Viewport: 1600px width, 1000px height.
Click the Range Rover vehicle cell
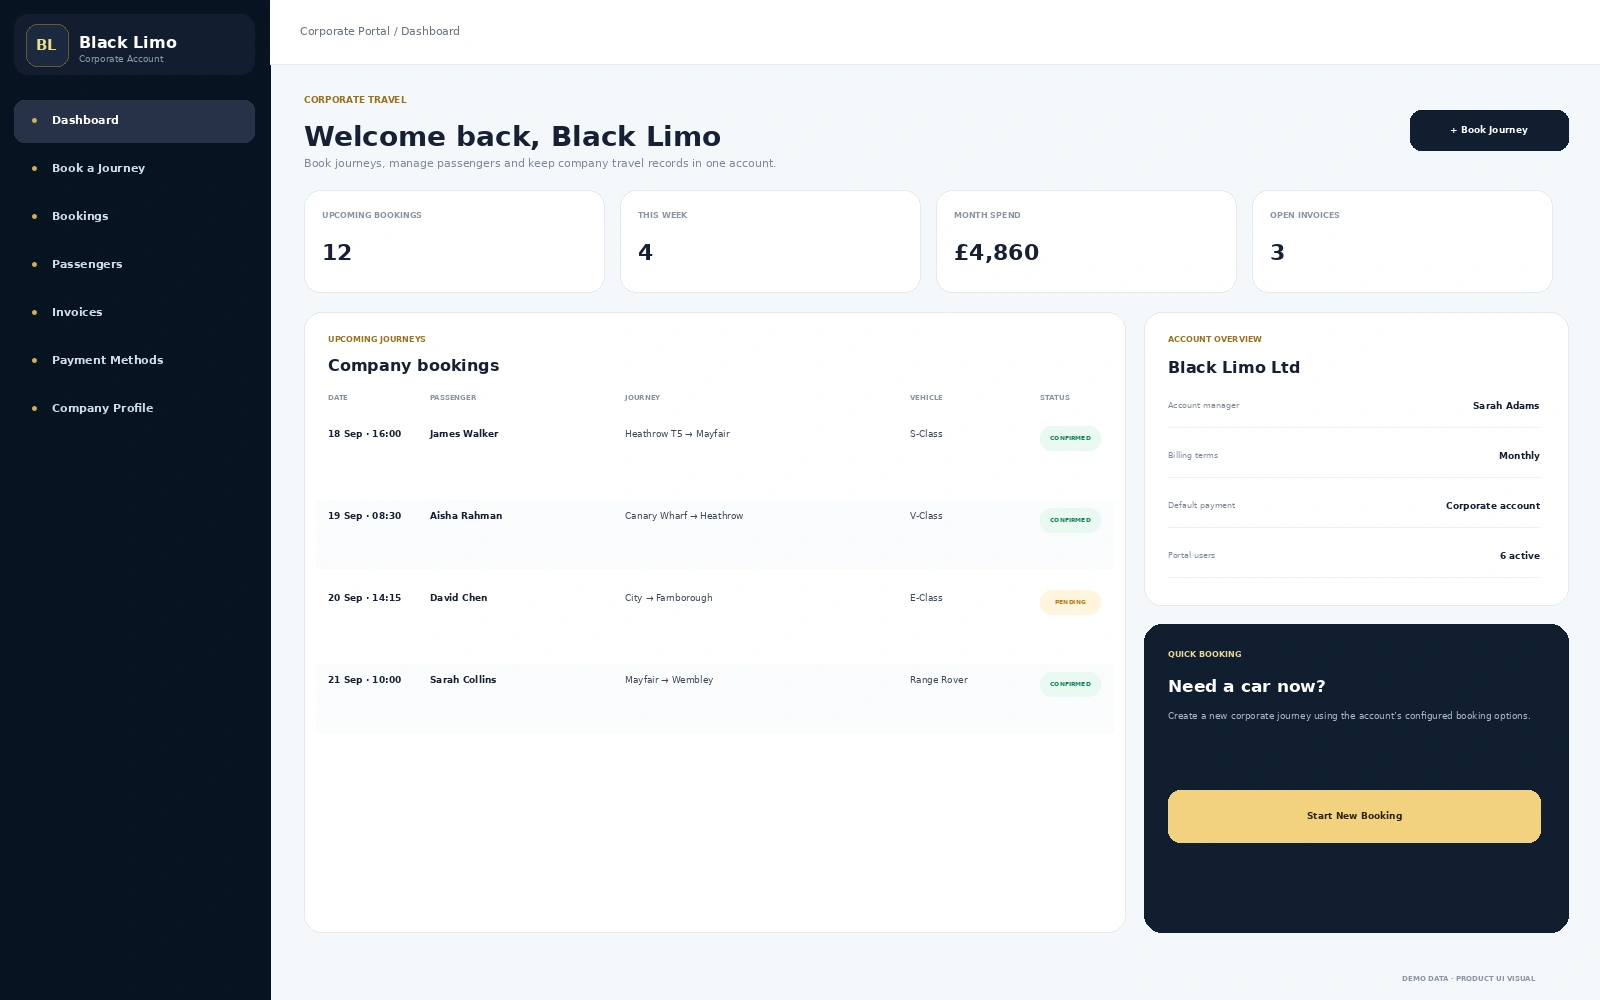point(939,680)
